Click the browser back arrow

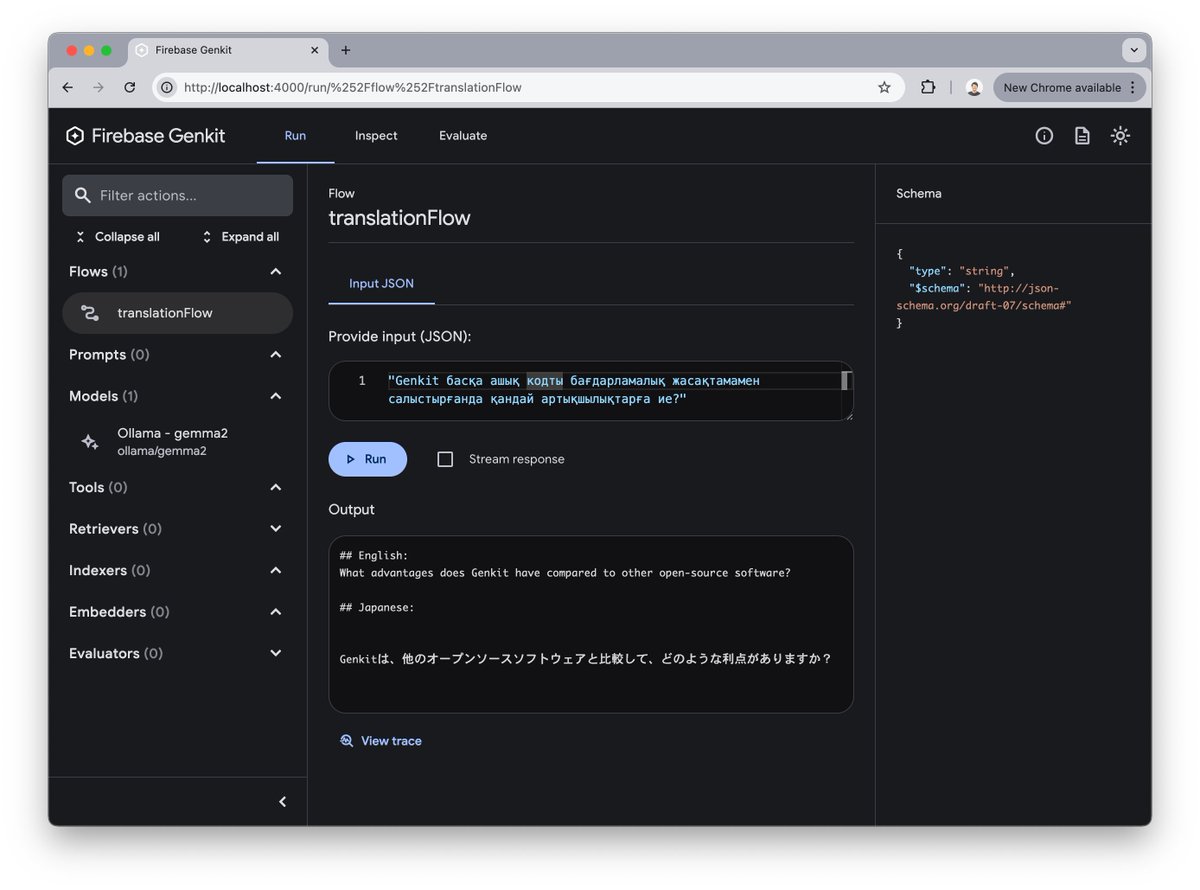pyautogui.click(x=67, y=88)
